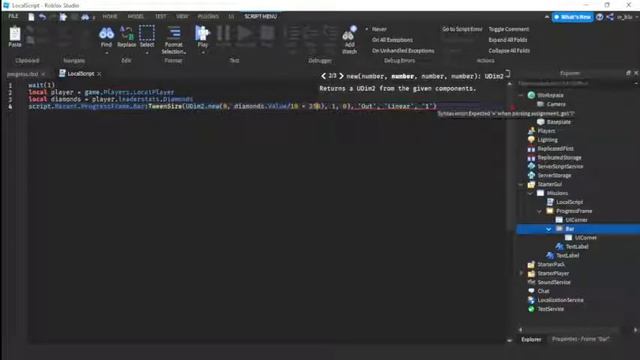Select TestService in Explorer
Screen dimensions: 640x360
(550, 309)
